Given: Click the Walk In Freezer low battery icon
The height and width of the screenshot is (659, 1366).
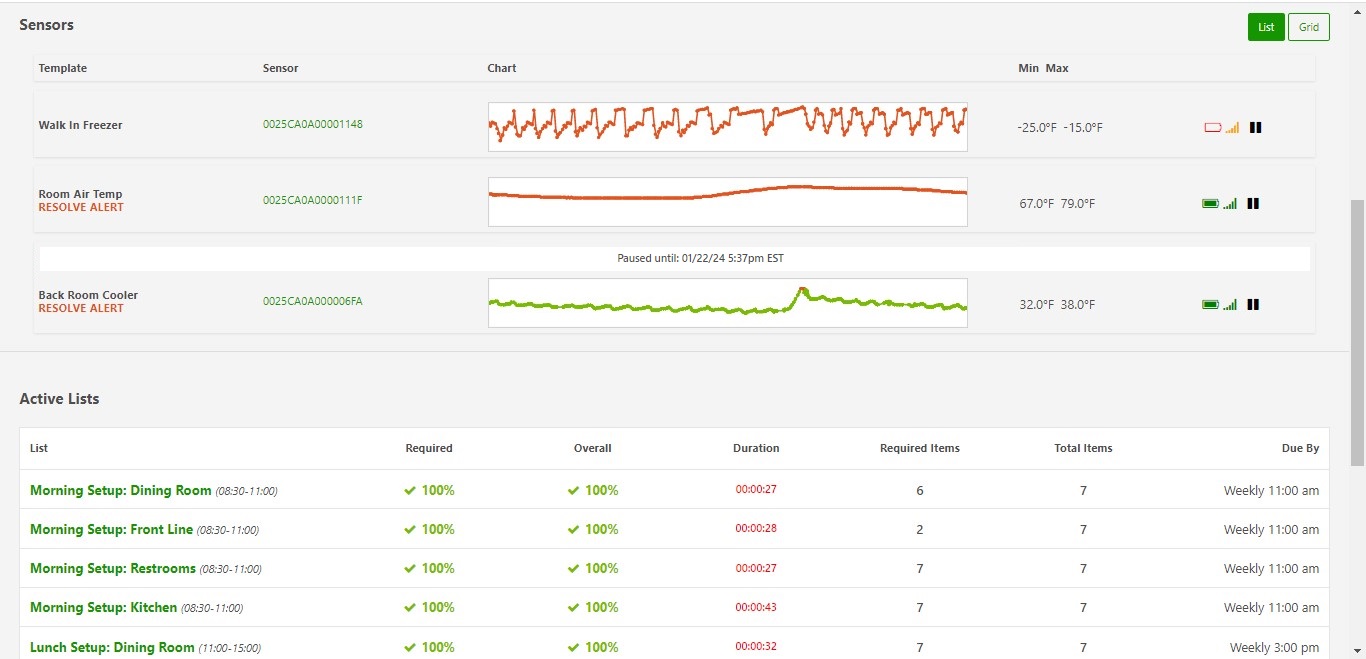Looking at the screenshot, I should (1212, 128).
